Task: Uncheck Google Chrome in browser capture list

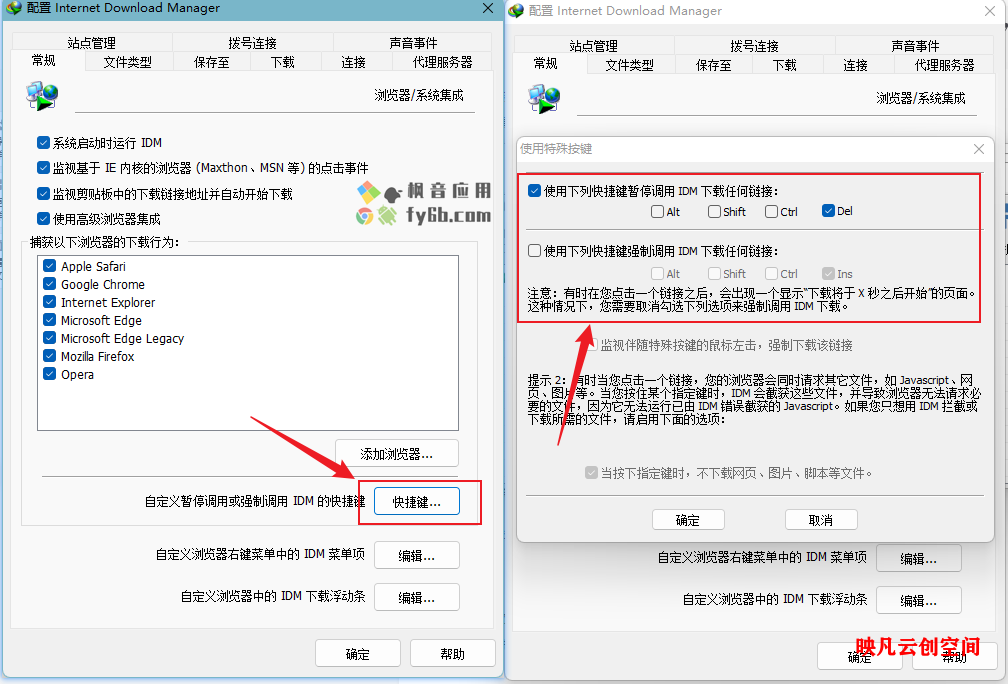Action: coord(49,284)
